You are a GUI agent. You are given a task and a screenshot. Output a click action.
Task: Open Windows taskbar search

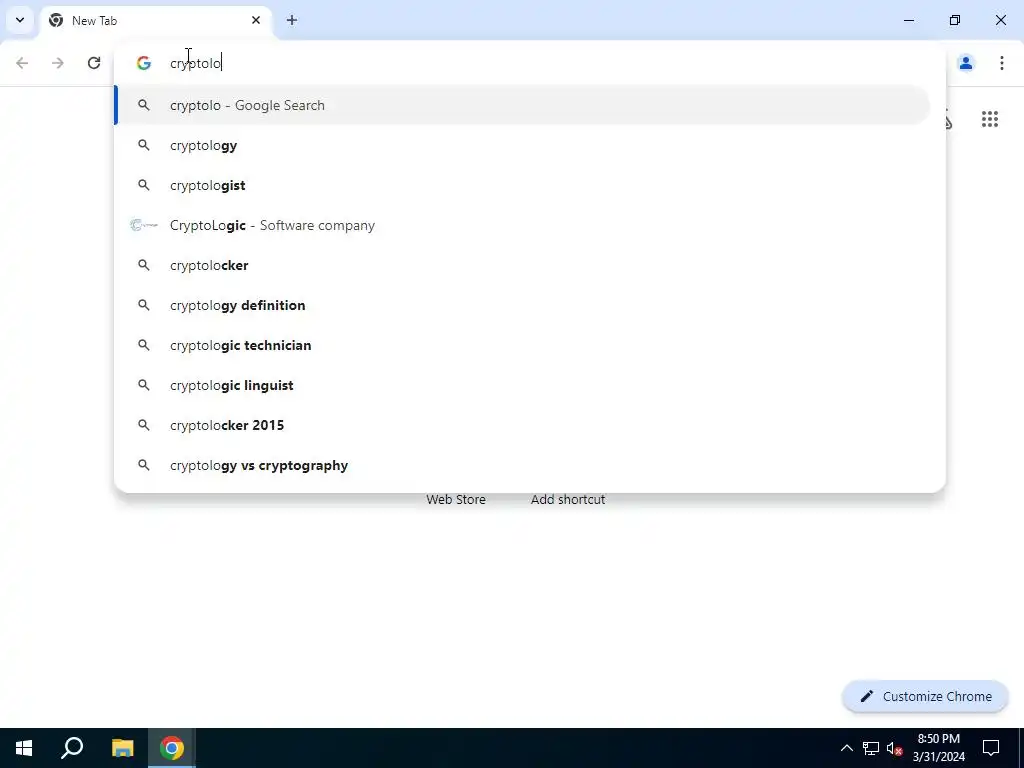click(x=72, y=748)
